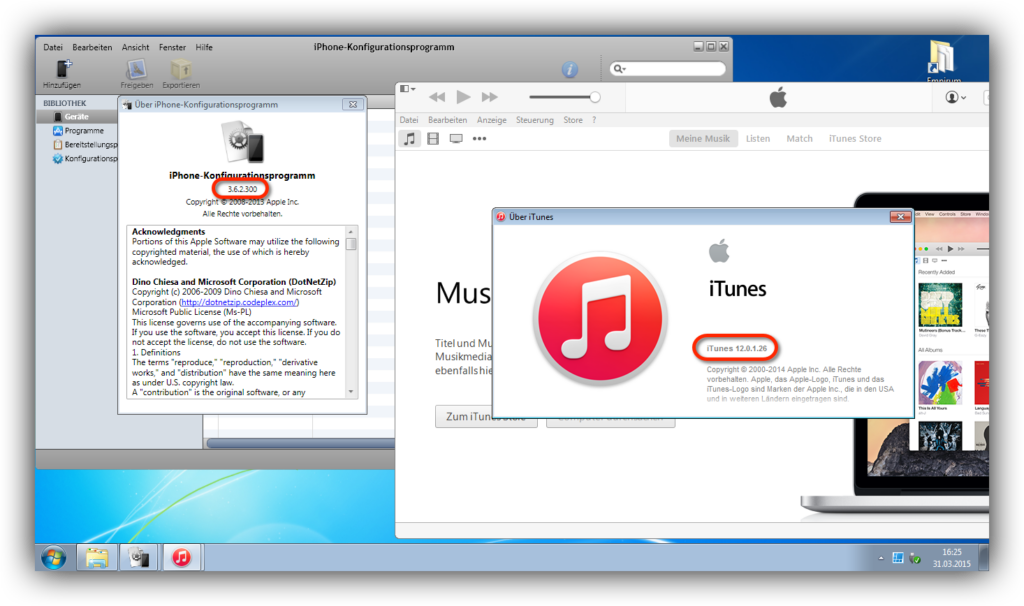Click iPhone-Konfigurationsprogramm taskbar icon
The height and width of the screenshot is (606, 1024).
[138, 558]
